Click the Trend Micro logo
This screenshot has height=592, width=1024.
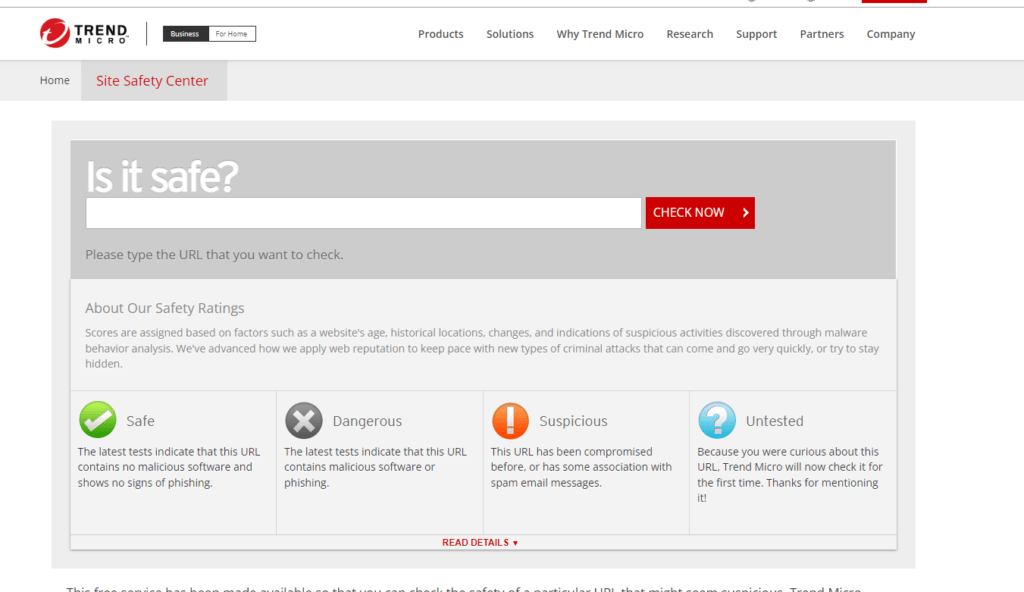[x=84, y=33]
